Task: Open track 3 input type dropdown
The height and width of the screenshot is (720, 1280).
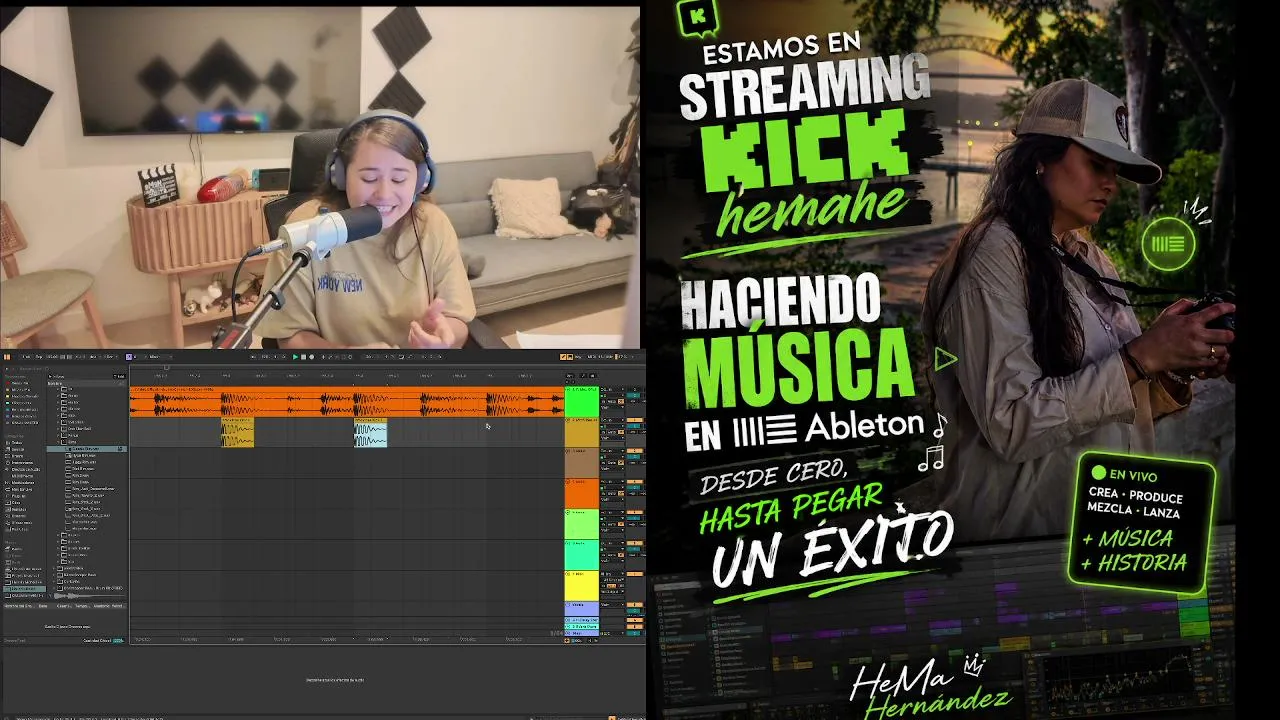Action: pyautogui.click(x=610, y=451)
